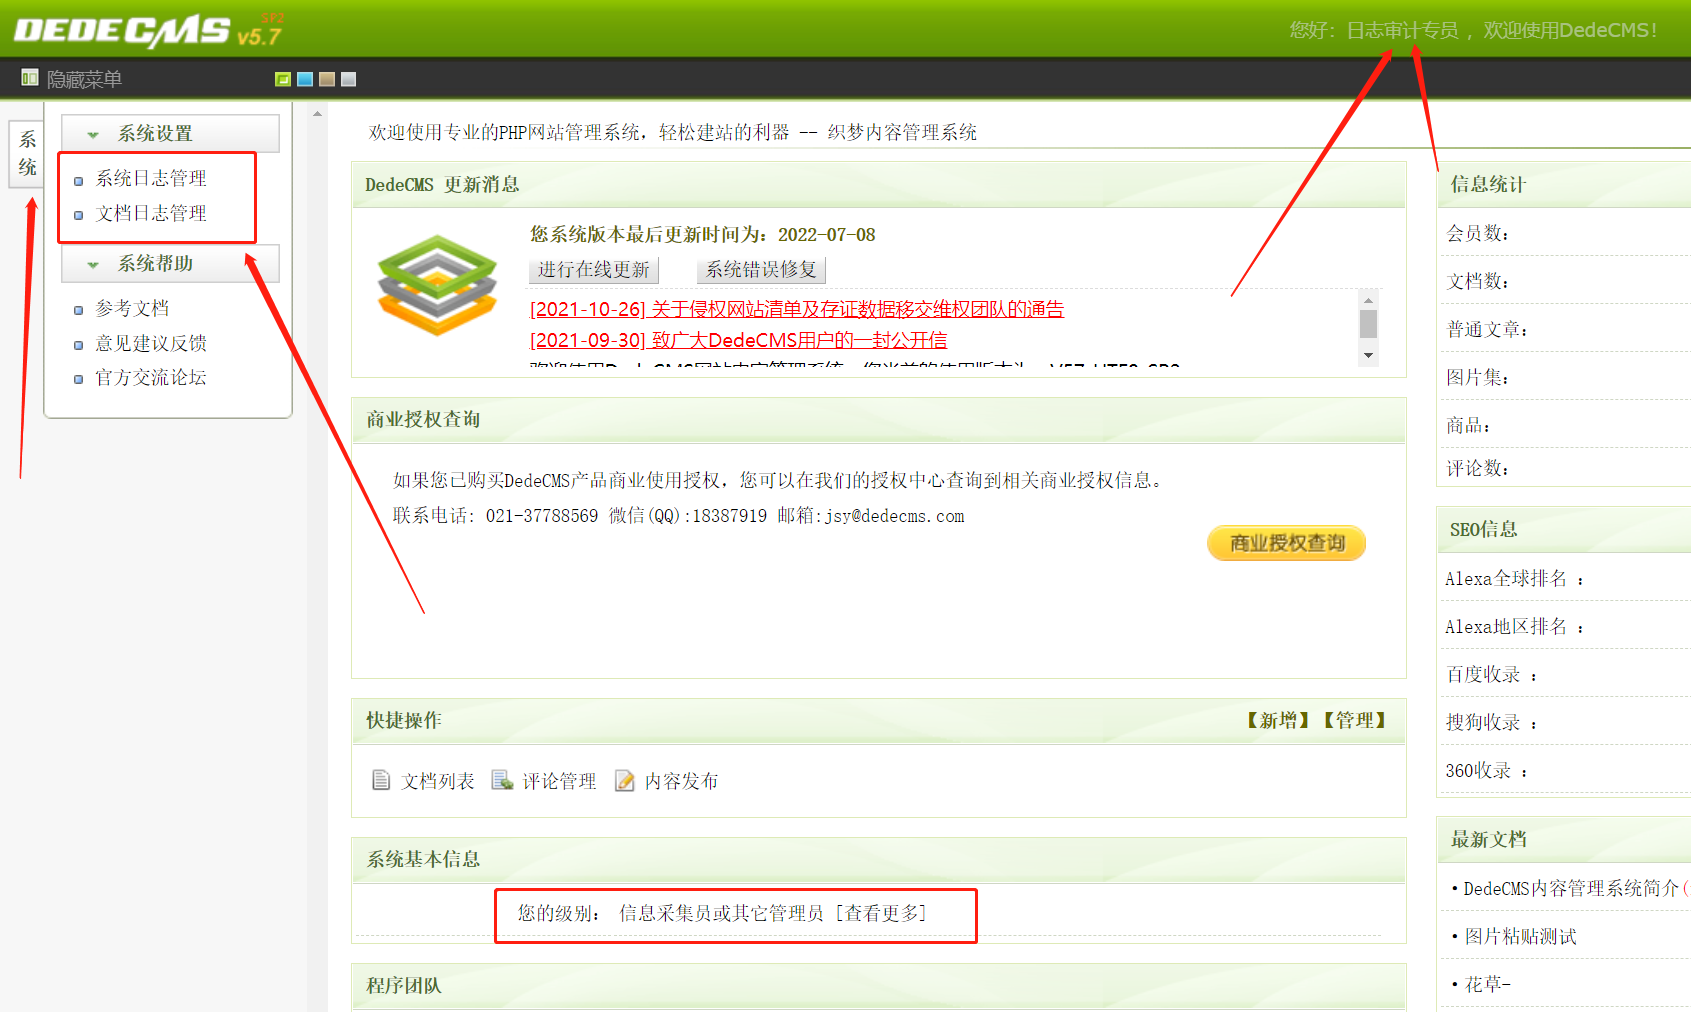Click the 普通文章 statistic row
This screenshot has width=1691, height=1012.
(x=1565, y=329)
